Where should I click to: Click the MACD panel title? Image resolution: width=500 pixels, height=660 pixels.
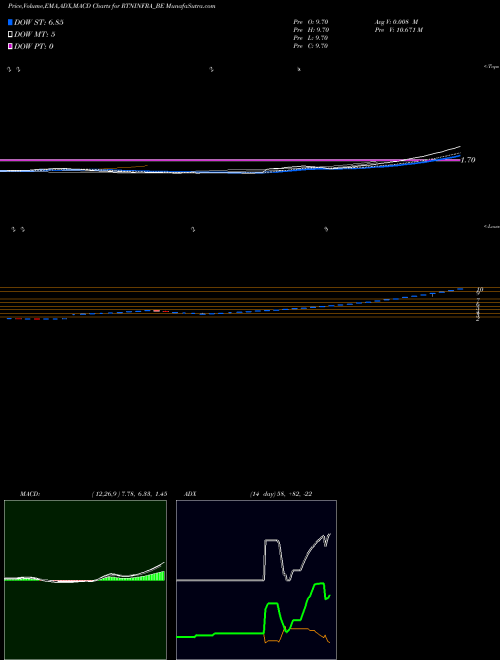(x=30, y=494)
